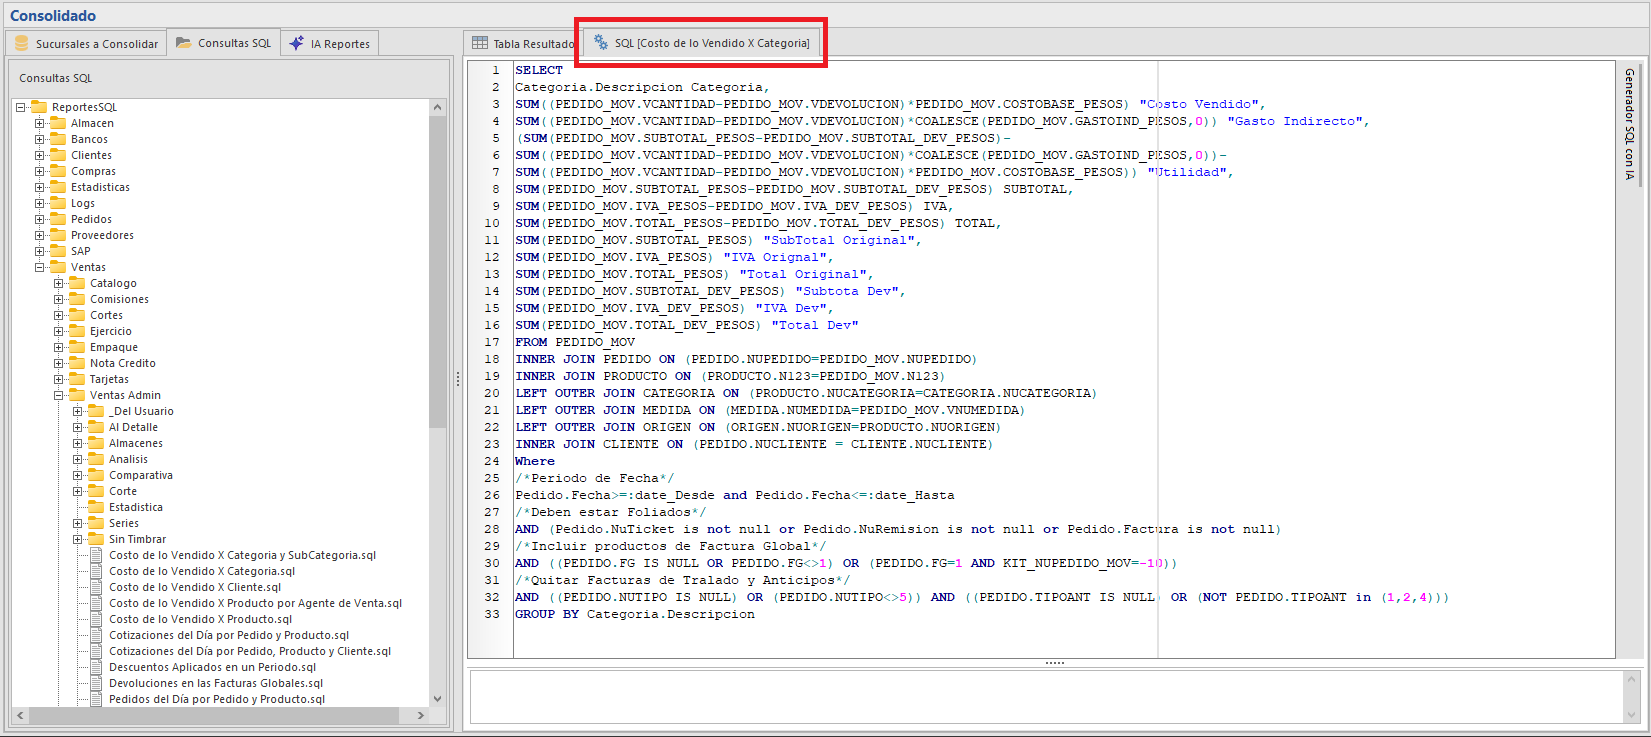
Task: Expand the Catalogo folder node
Action: 58,283
